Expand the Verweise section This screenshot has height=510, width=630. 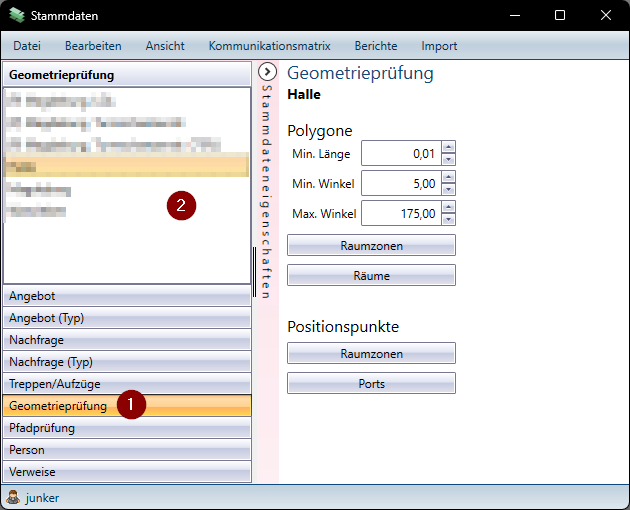pyautogui.click(x=127, y=472)
